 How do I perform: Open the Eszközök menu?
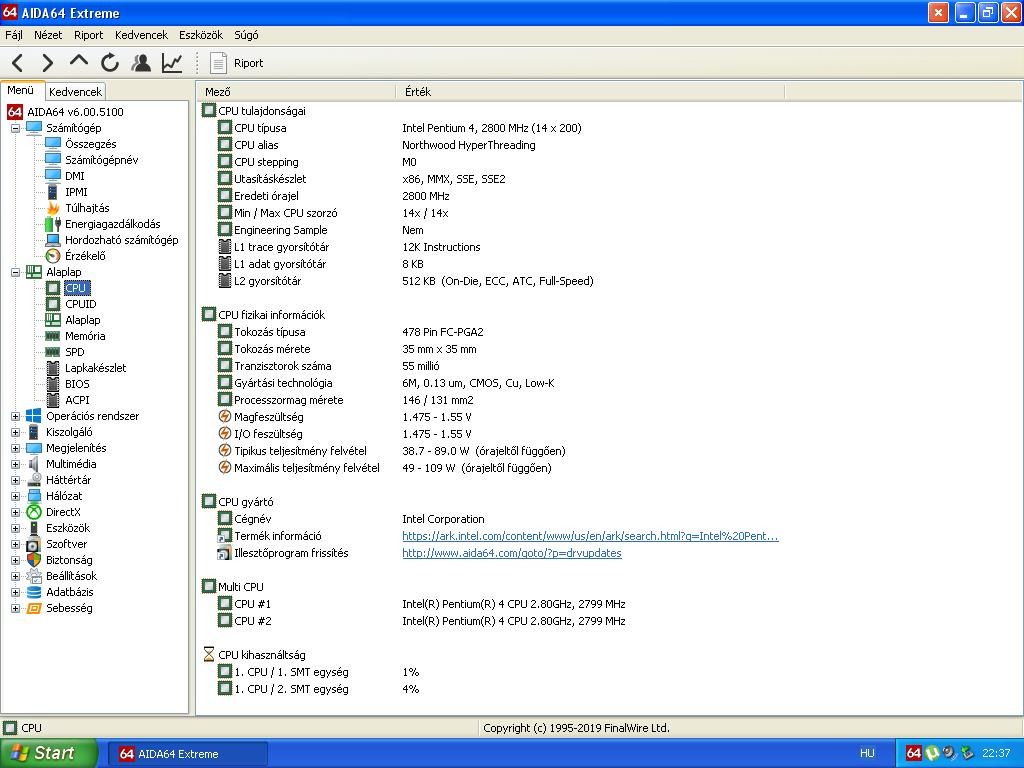coord(200,35)
